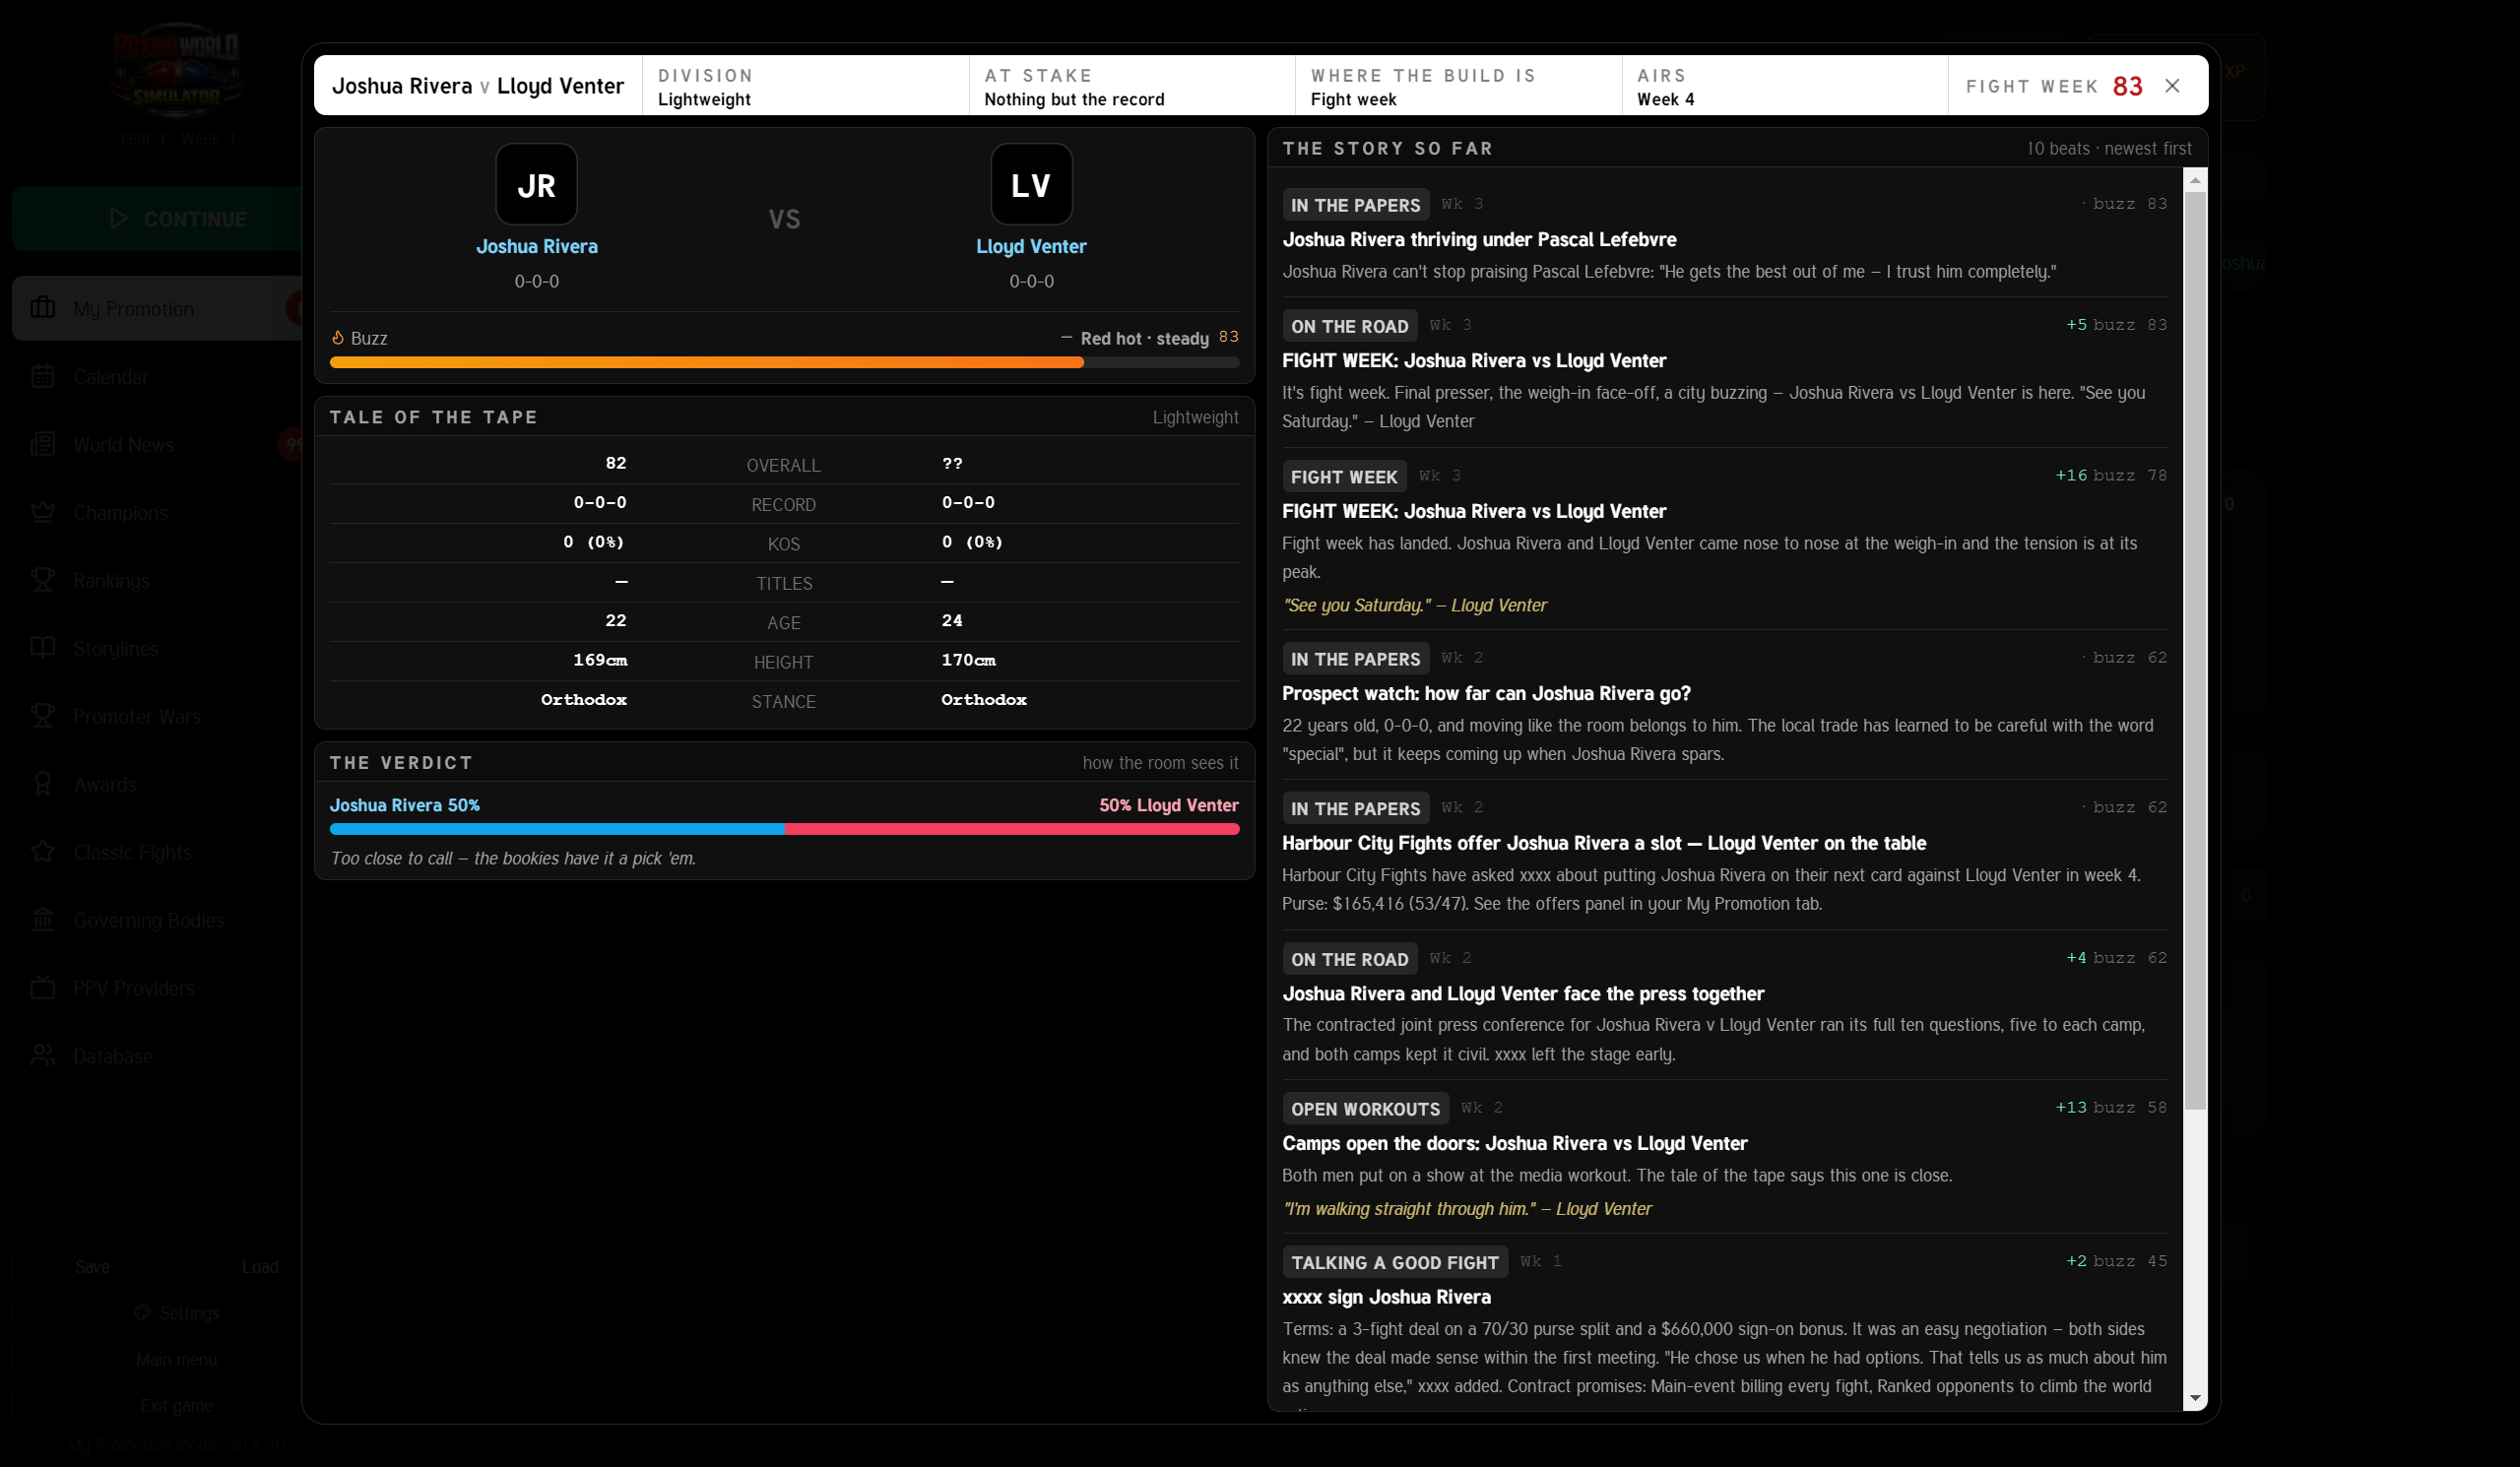Click 'Joshua Rivera 50%' verdict label
The height and width of the screenshot is (1467, 2520).
tap(405, 805)
